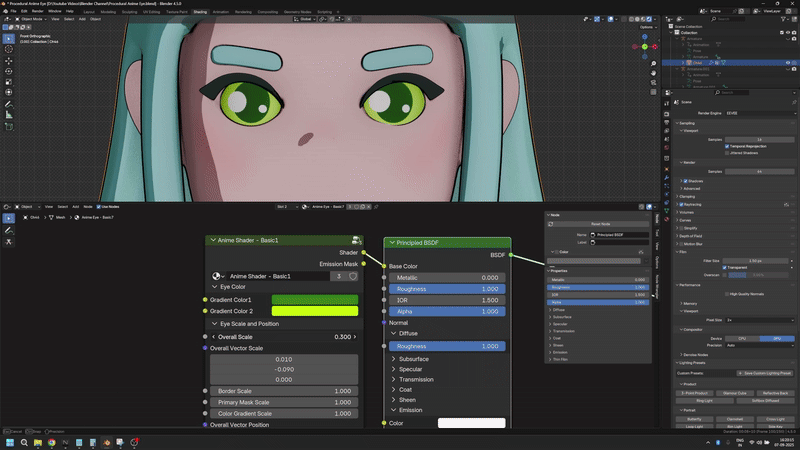The height and width of the screenshot is (450, 800).
Task: Open File Explorer from the taskbar
Action: 38,442
